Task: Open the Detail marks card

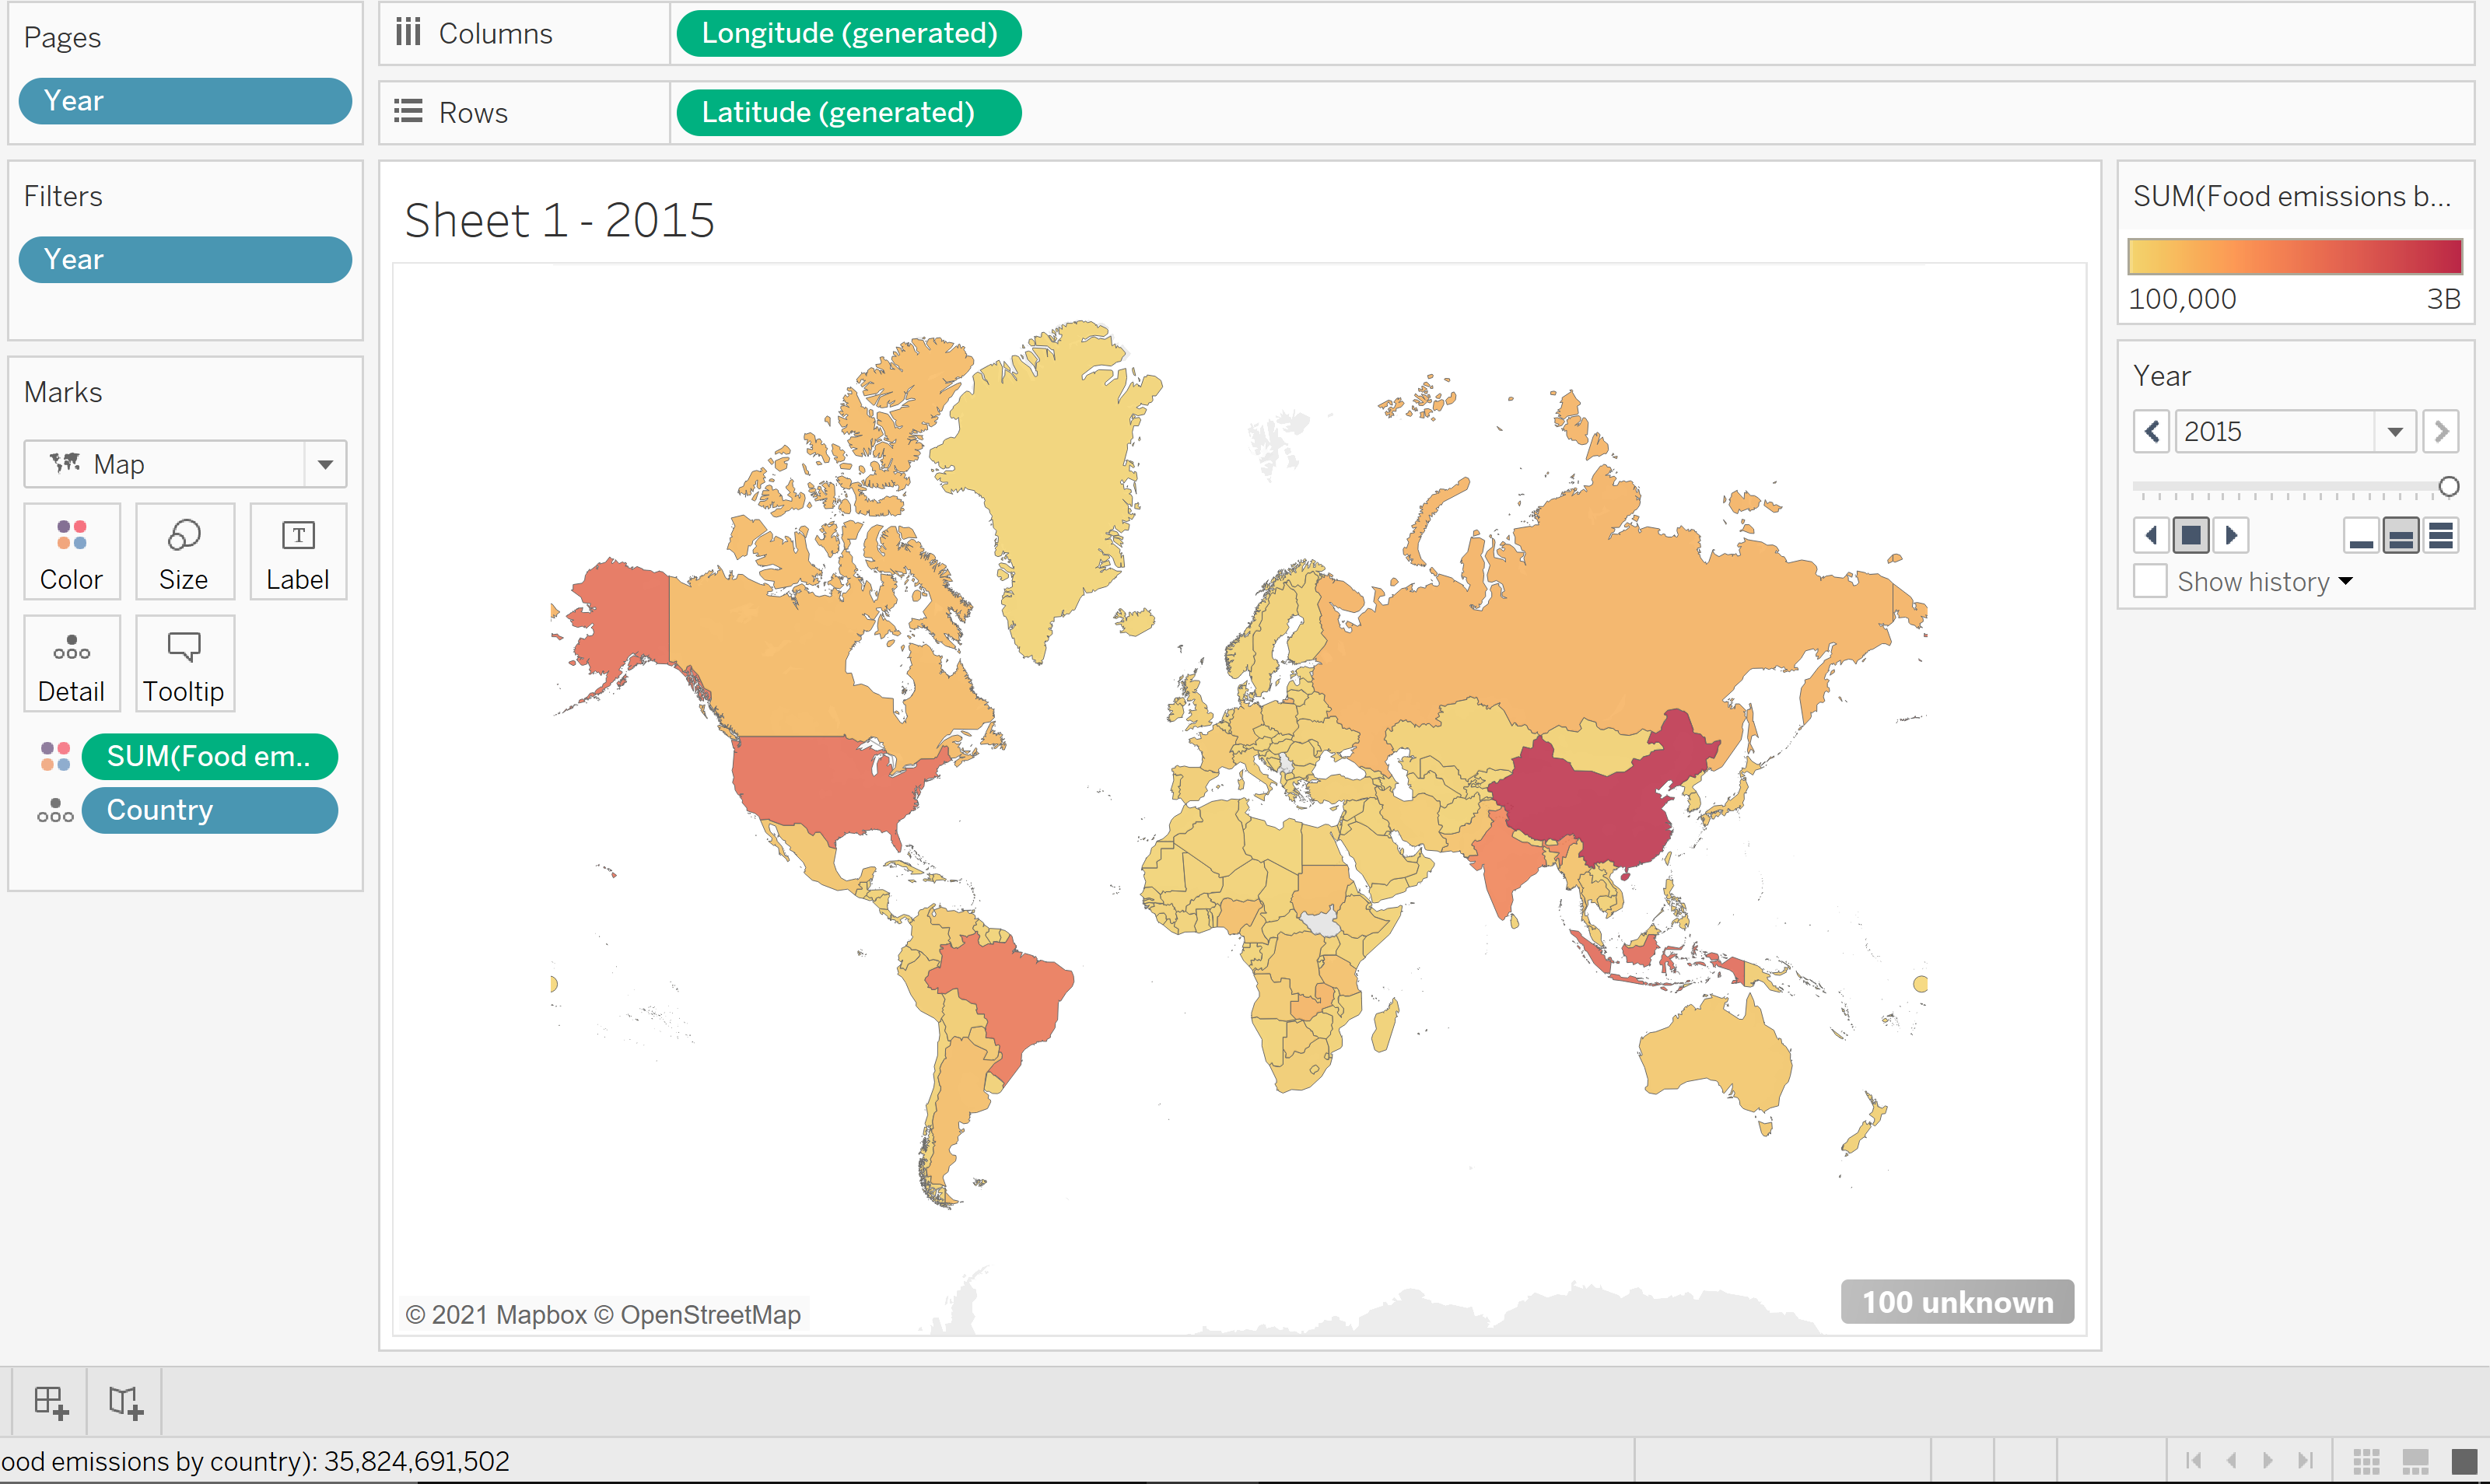Action: coord(72,664)
